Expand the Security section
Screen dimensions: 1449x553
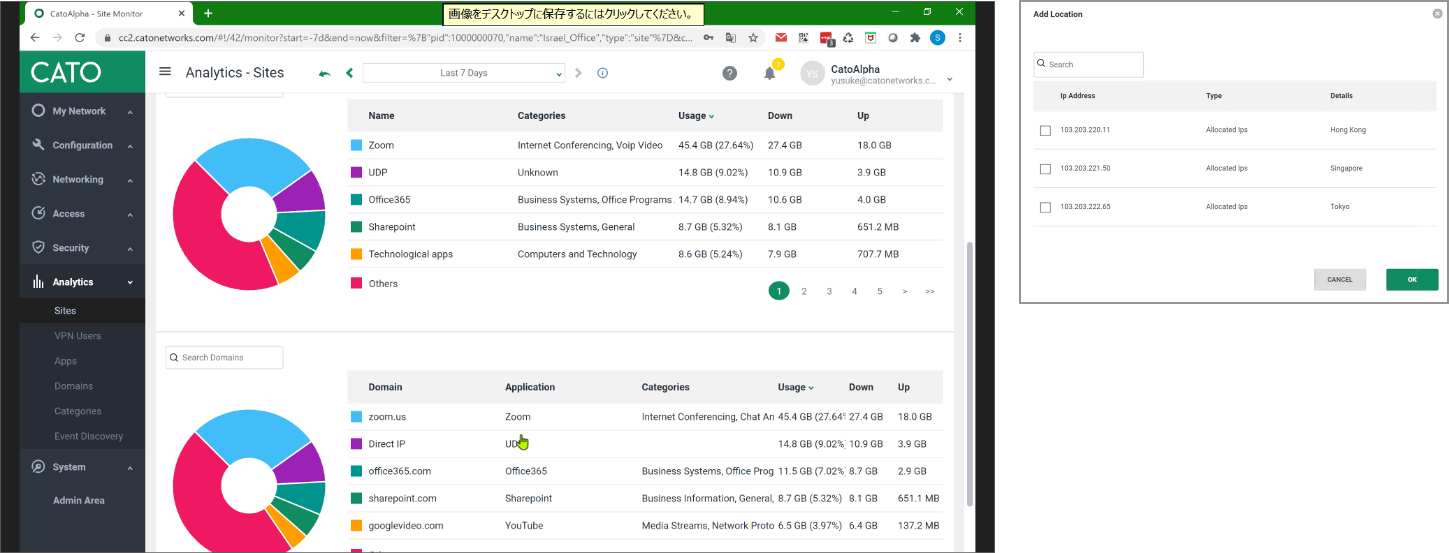130,248
